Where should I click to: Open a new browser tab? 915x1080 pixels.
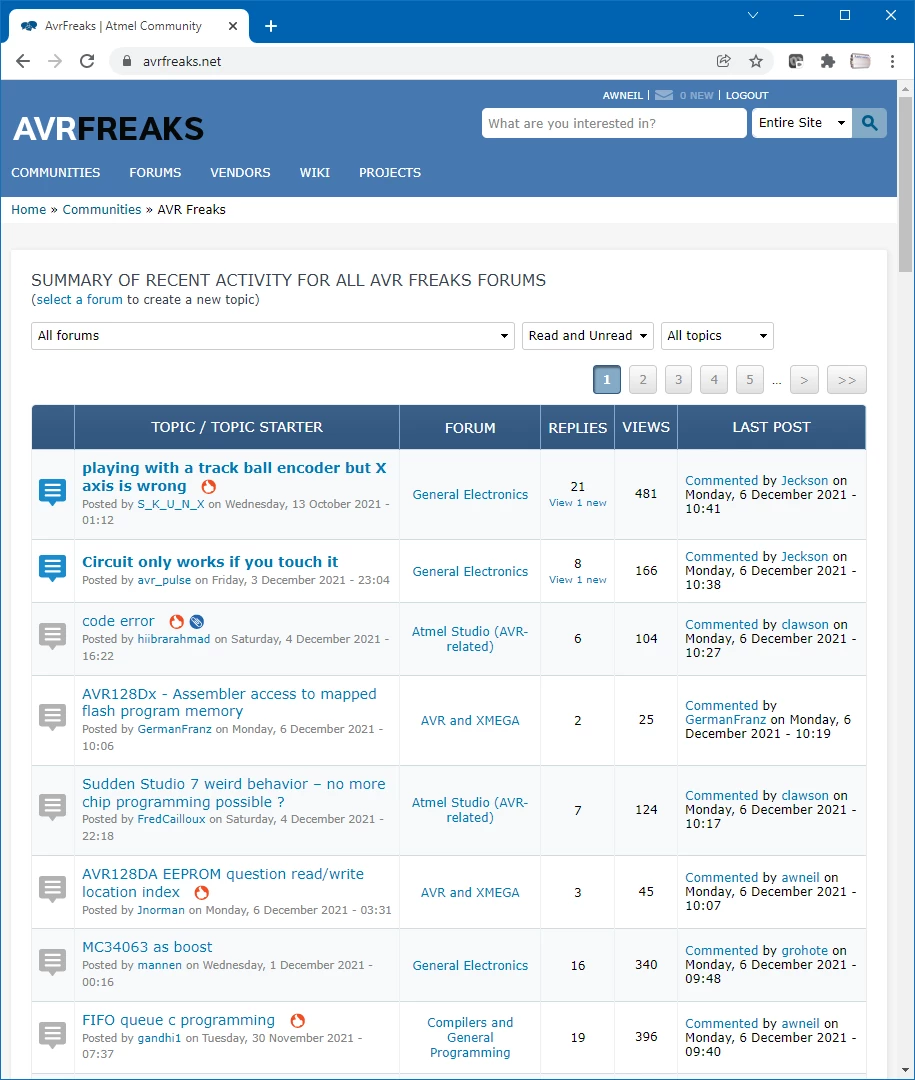pyautogui.click(x=271, y=26)
